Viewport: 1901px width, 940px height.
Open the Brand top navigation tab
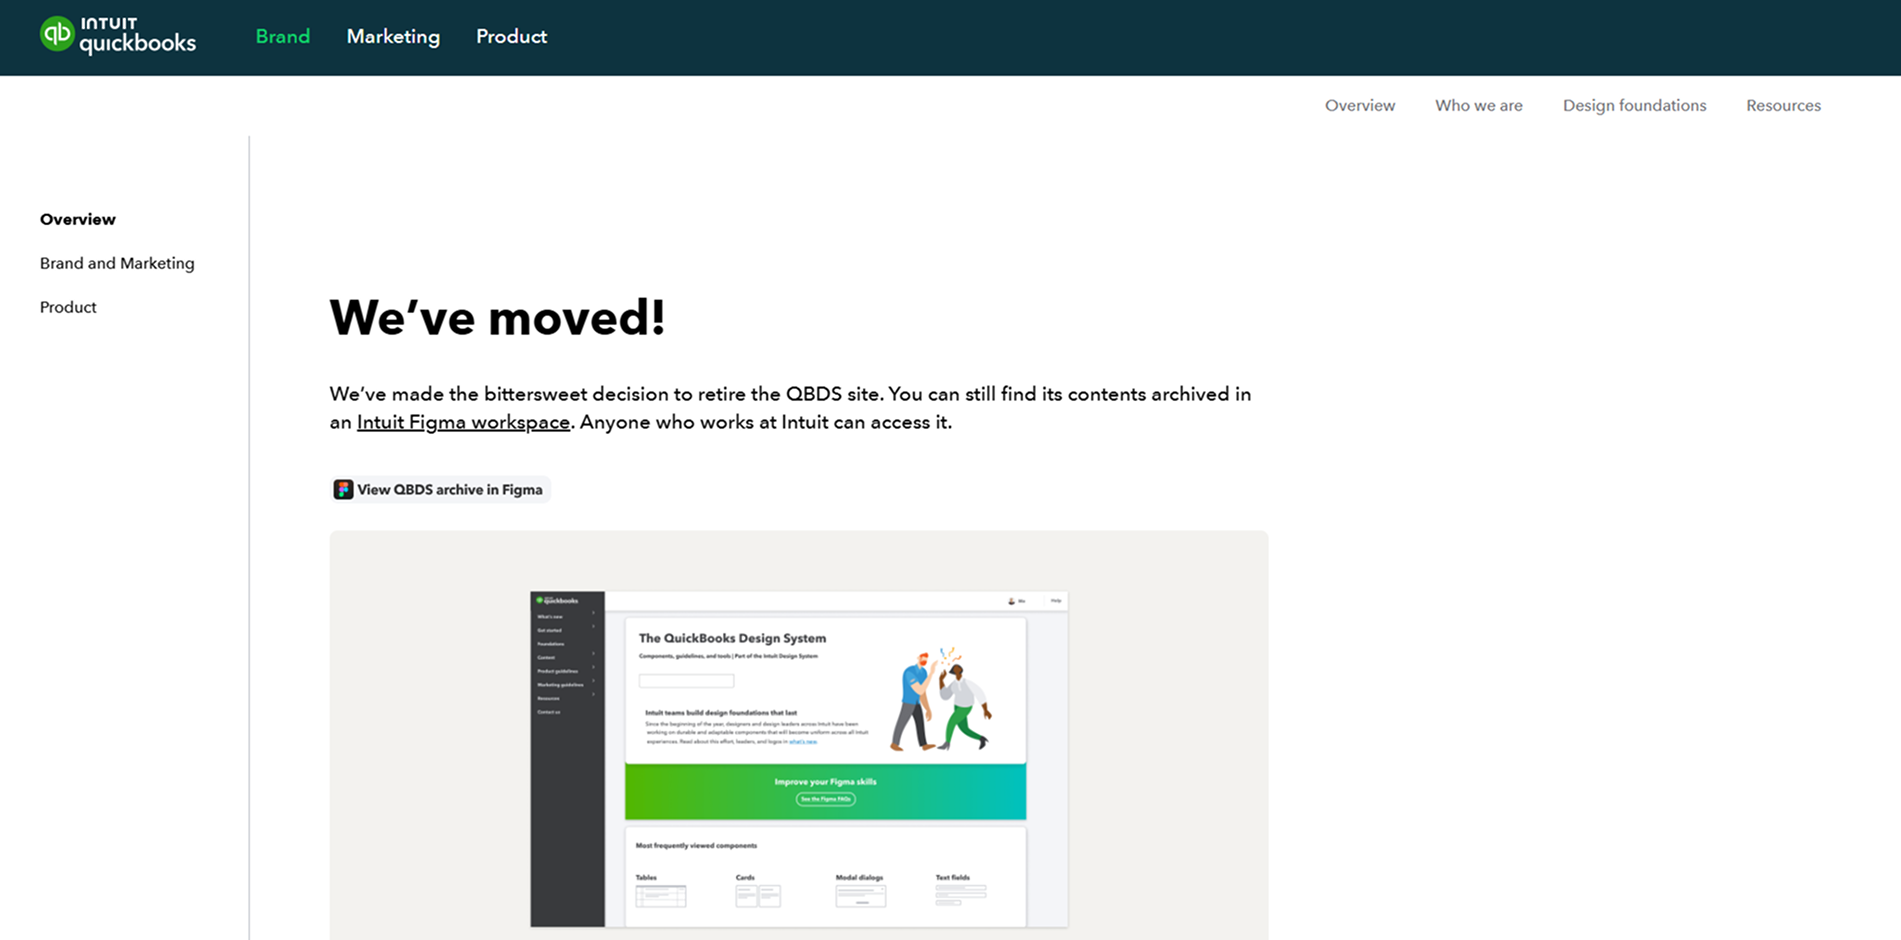283,37
